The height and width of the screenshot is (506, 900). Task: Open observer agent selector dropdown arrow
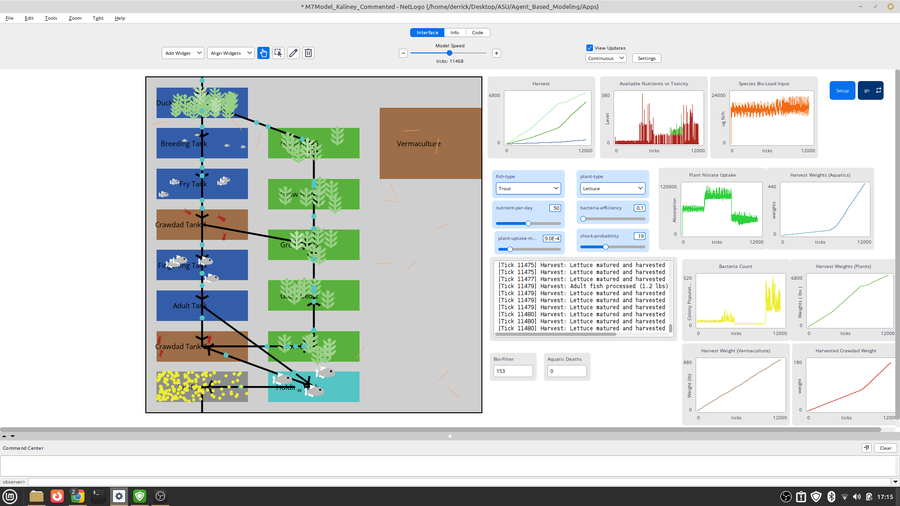[895, 482]
